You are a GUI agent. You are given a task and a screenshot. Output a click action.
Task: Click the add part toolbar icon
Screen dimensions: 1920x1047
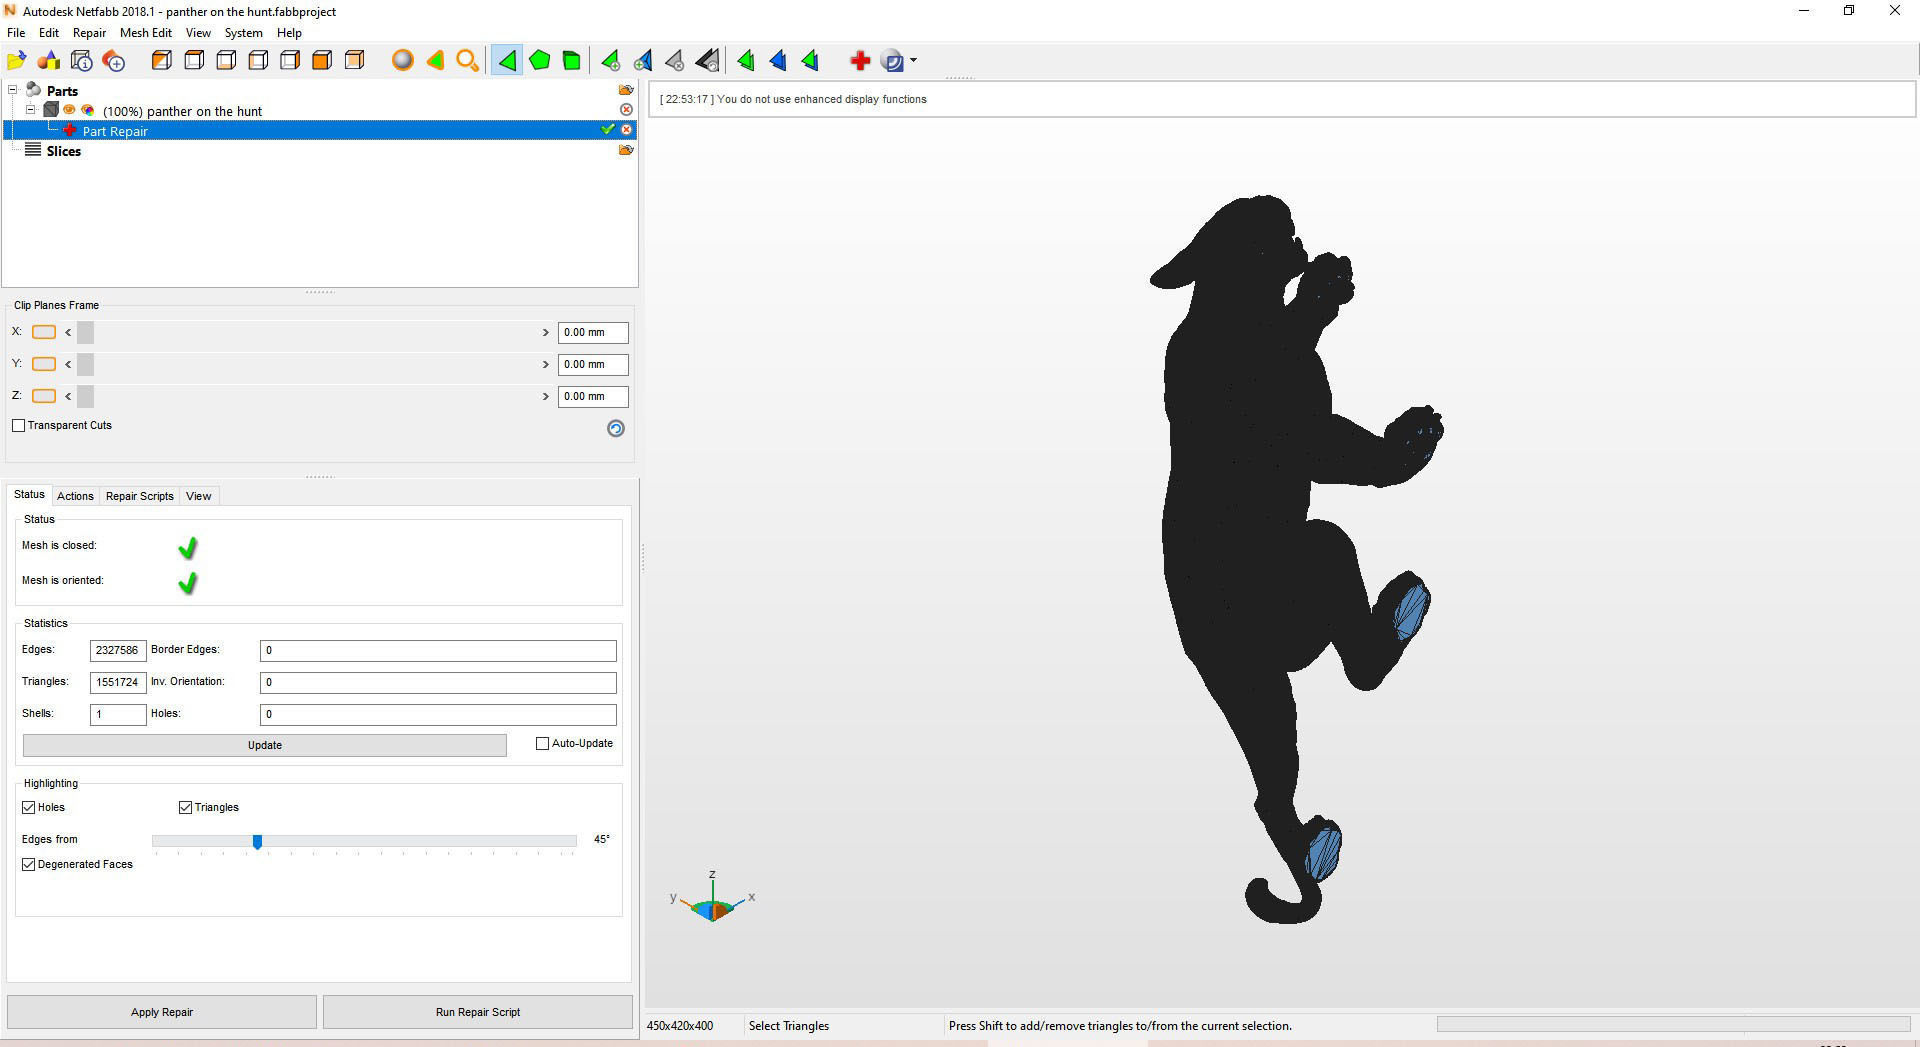point(114,61)
